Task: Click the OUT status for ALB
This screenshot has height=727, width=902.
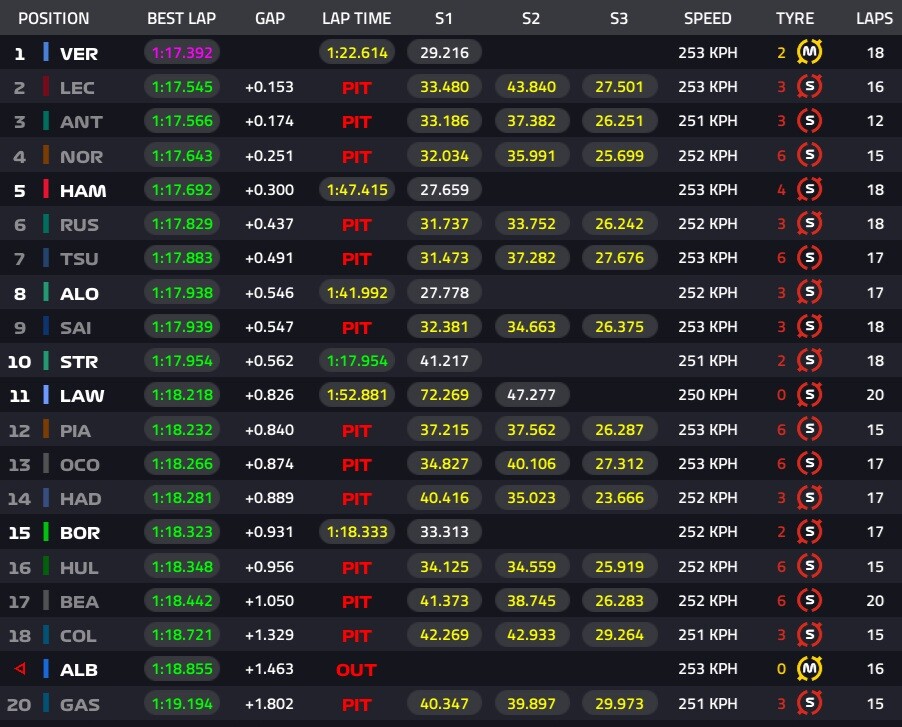Action: (356, 669)
